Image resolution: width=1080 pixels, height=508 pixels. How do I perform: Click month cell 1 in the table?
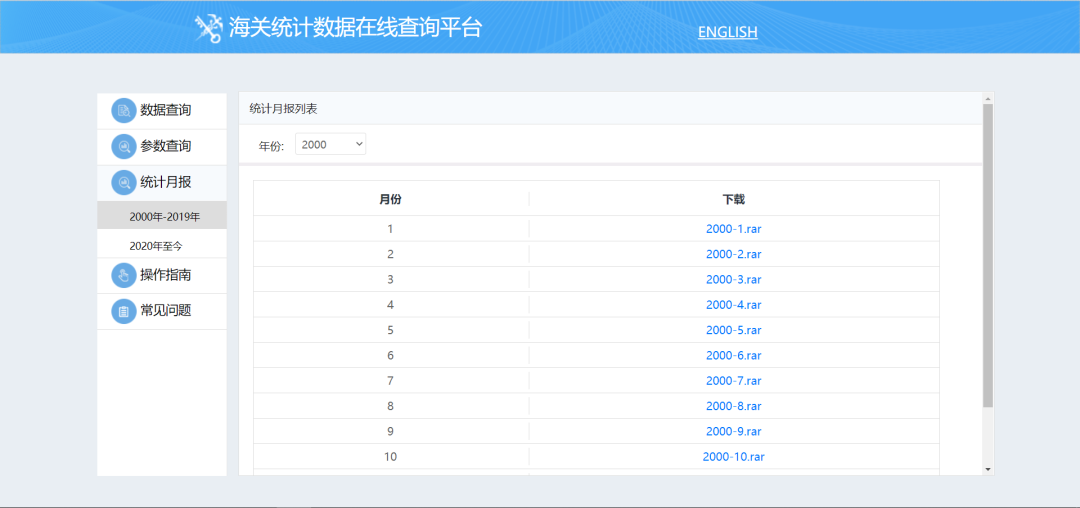pyautogui.click(x=391, y=229)
